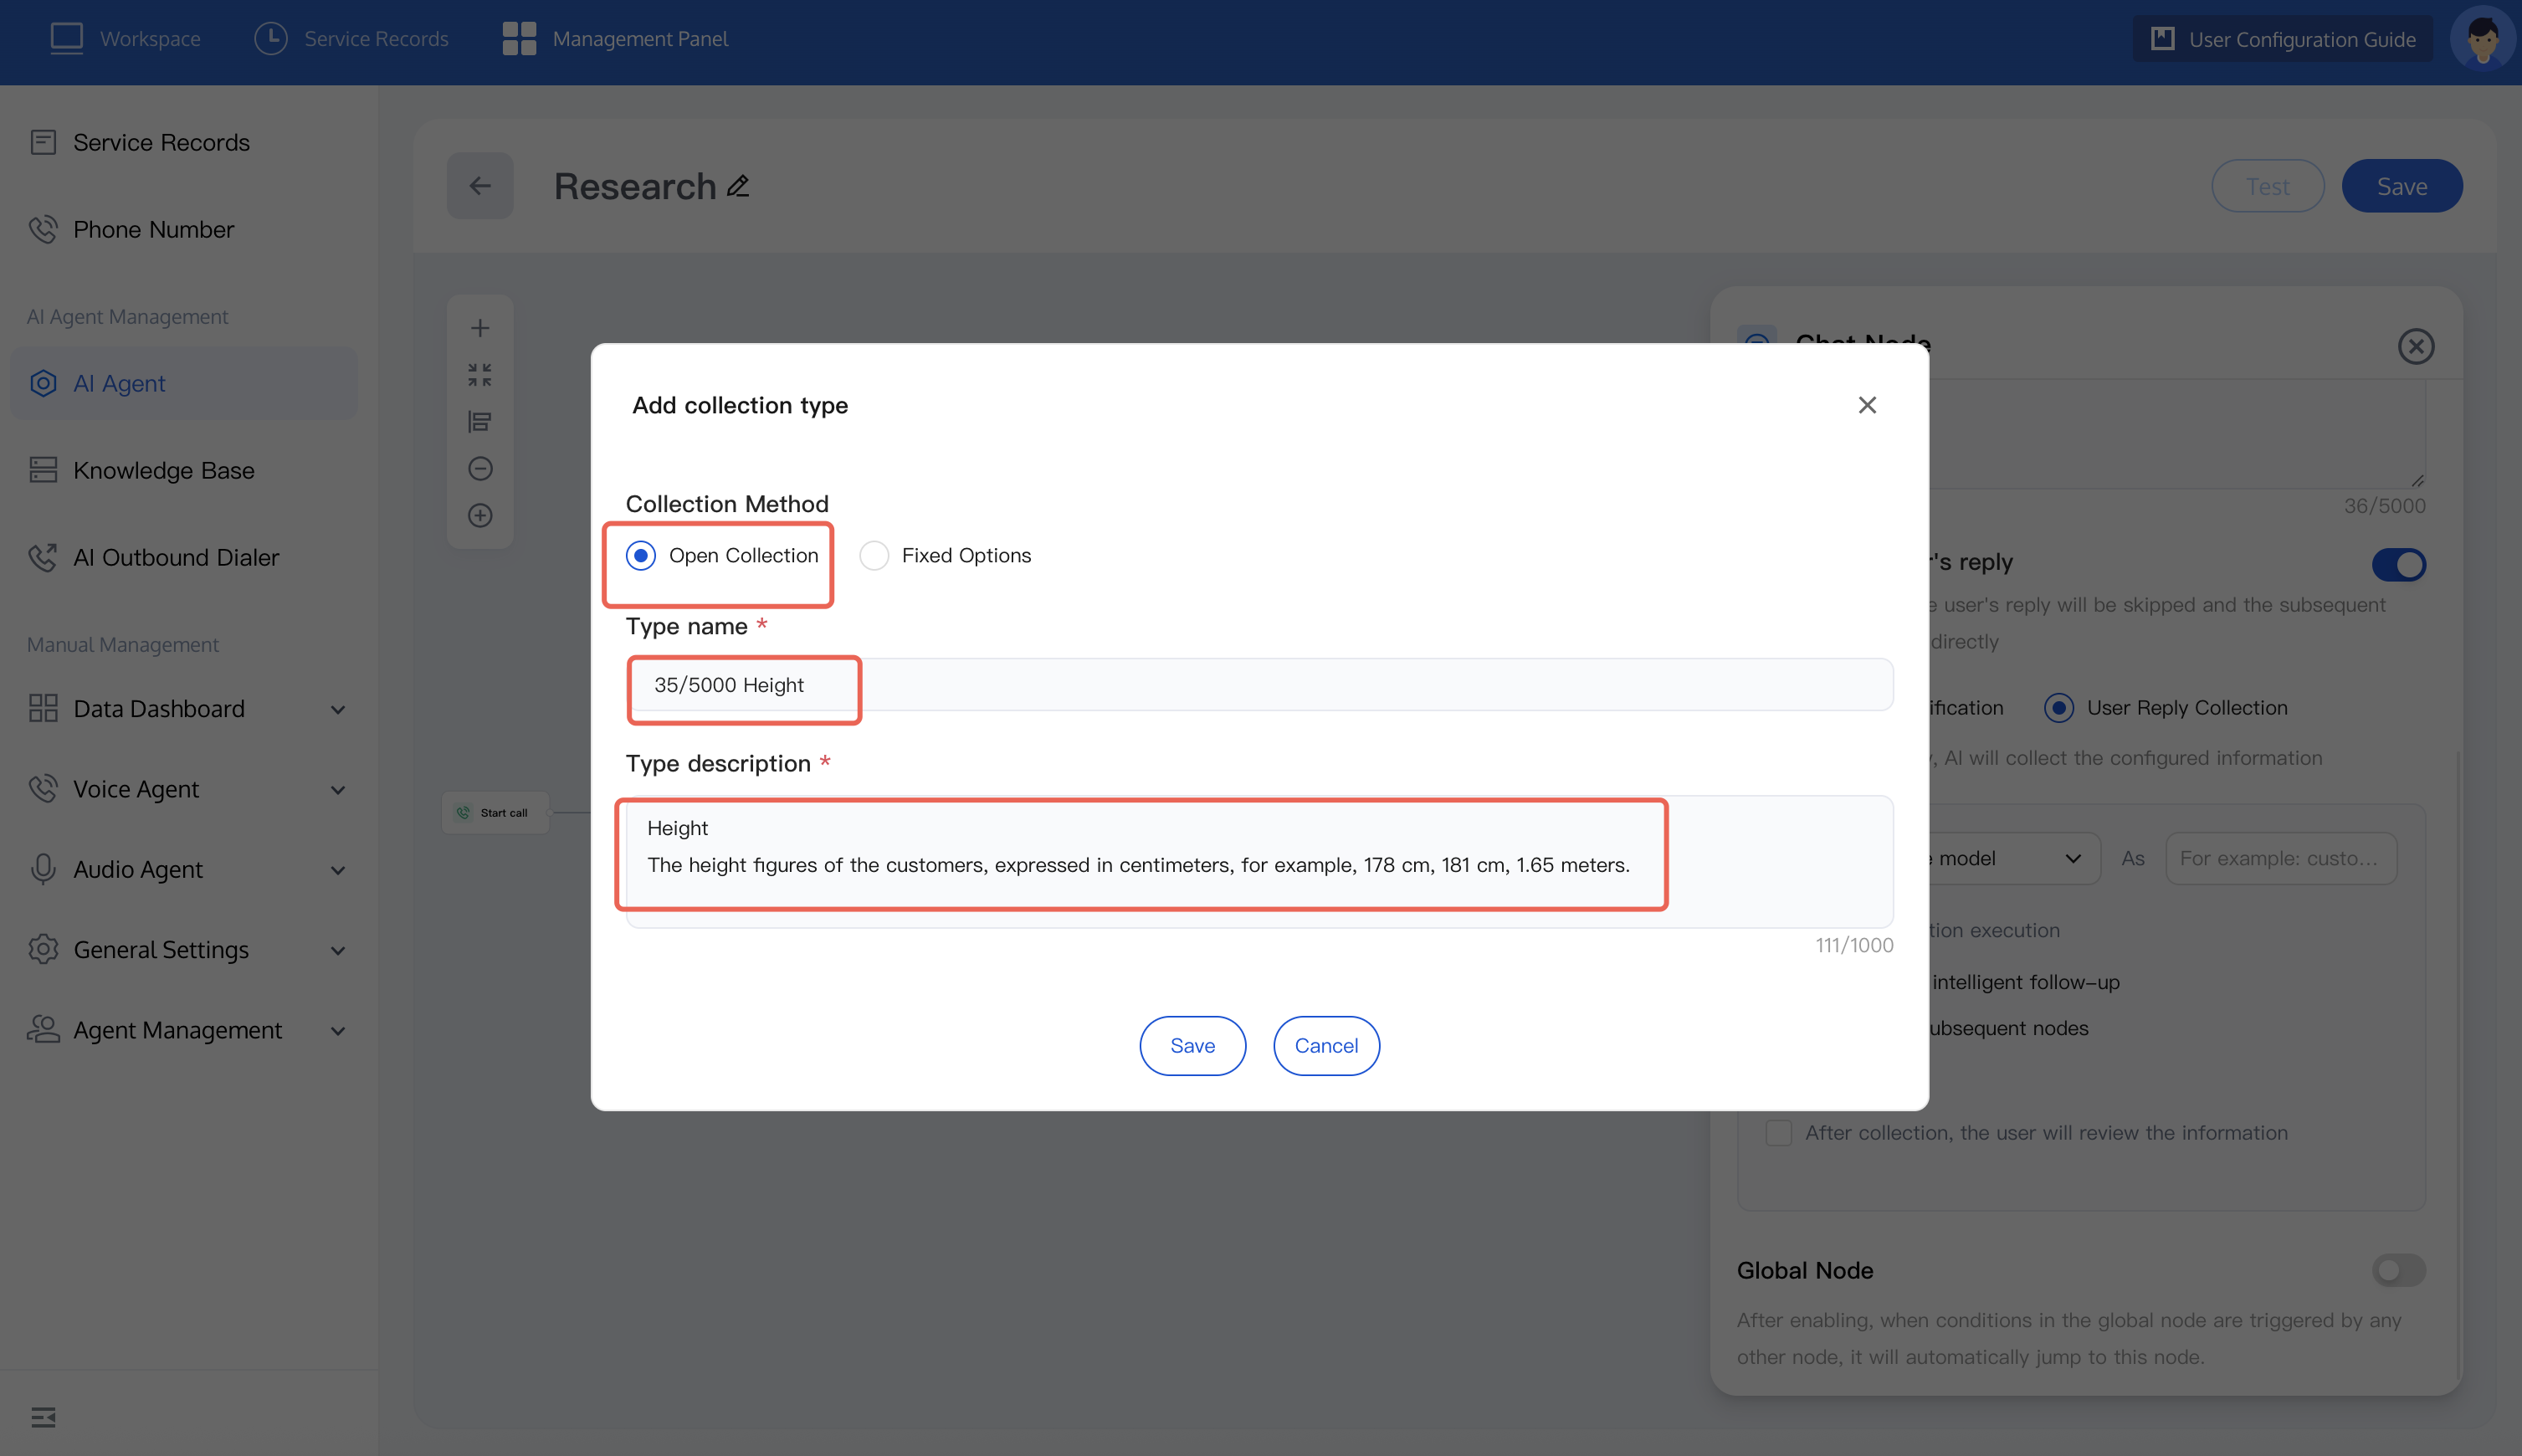Click the zoom out minus circle icon
The image size is (2522, 1456).
point(480,469)
